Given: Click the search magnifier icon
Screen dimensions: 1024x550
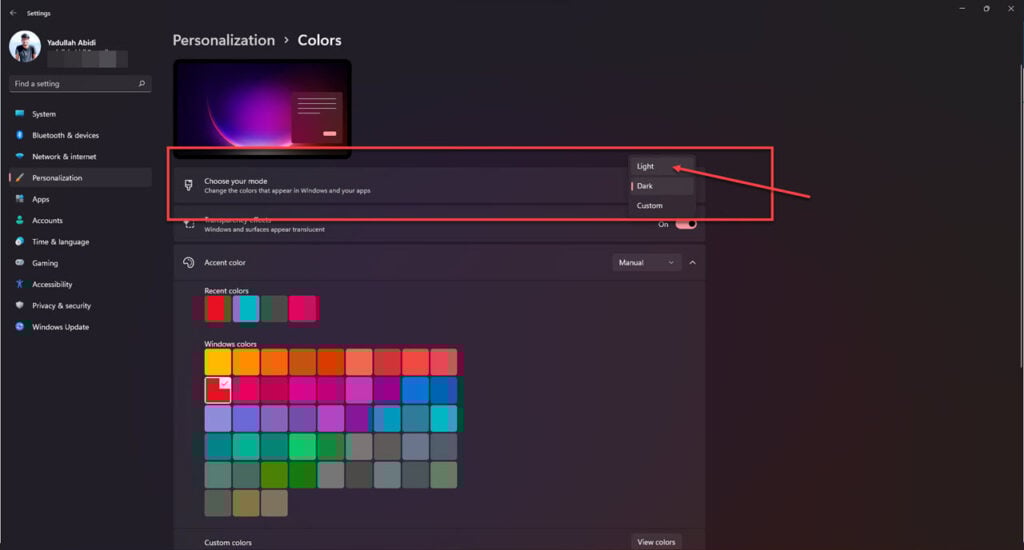Looking at the screenshot, I should pos(141,84).
